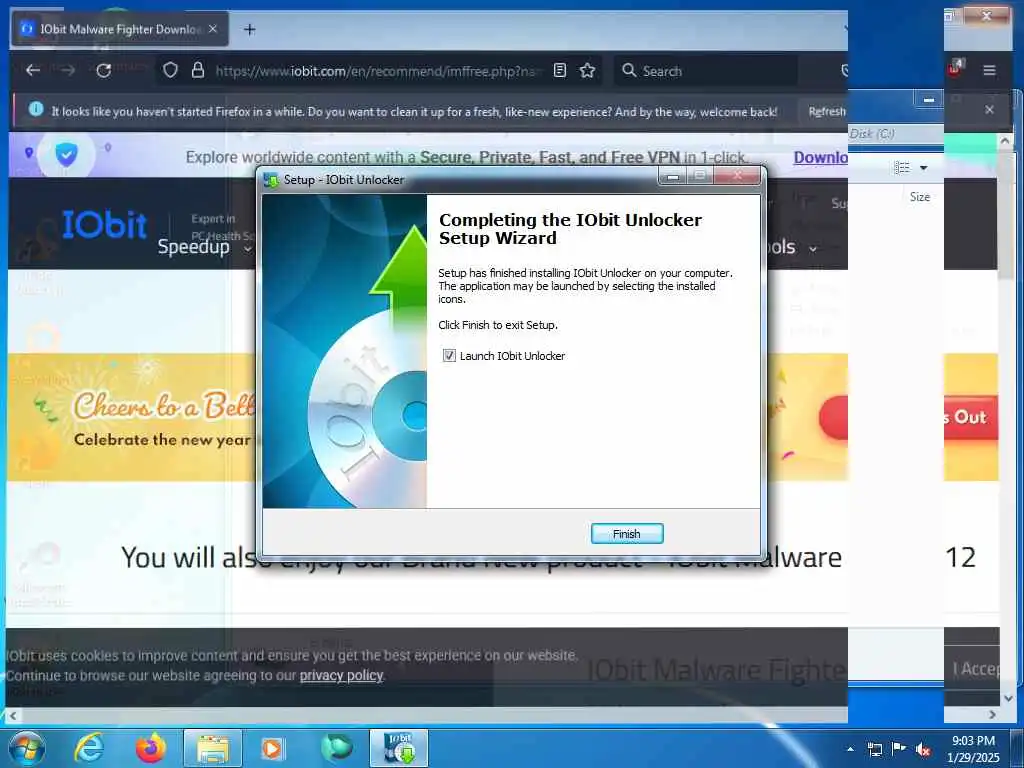Show hidden system tray icons

850,749
